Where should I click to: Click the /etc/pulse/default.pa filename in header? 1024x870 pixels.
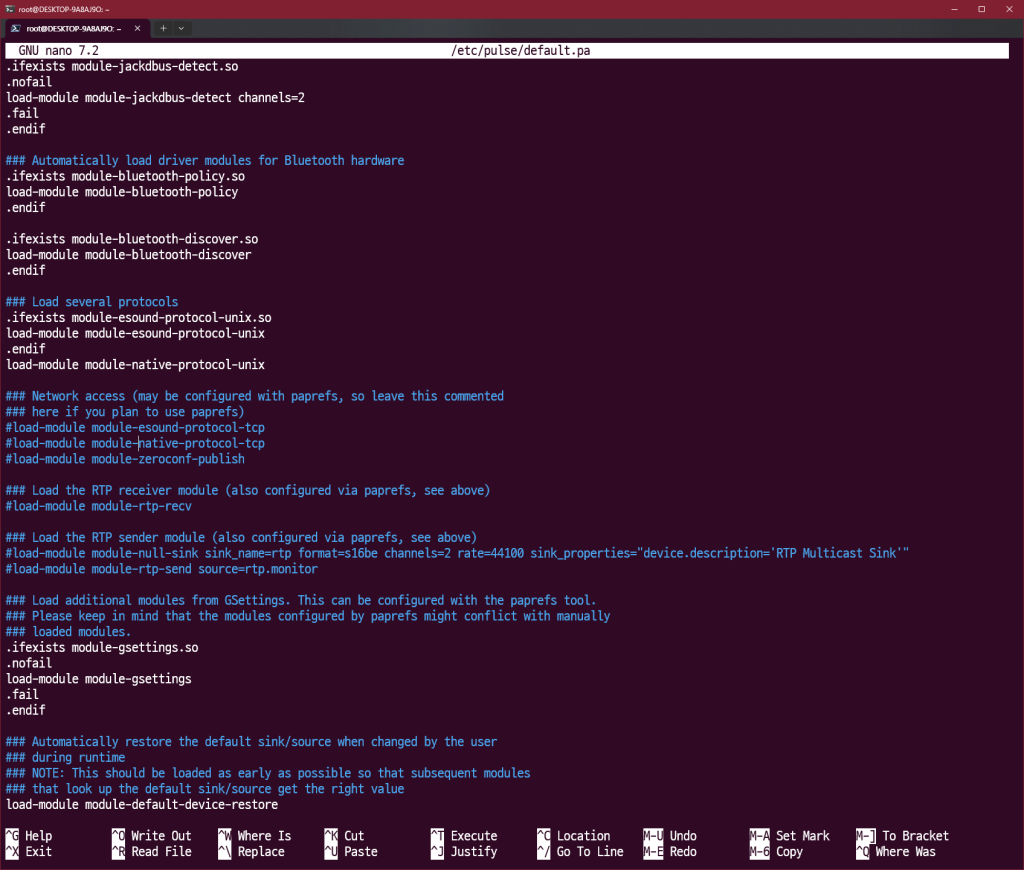527,50
